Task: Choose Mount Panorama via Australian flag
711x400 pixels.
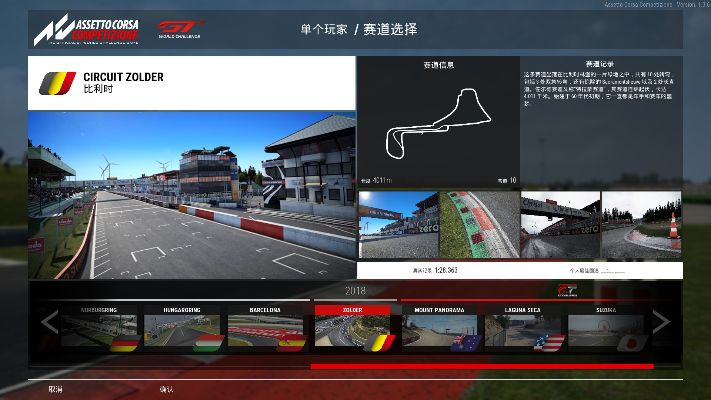Action: 466,343
